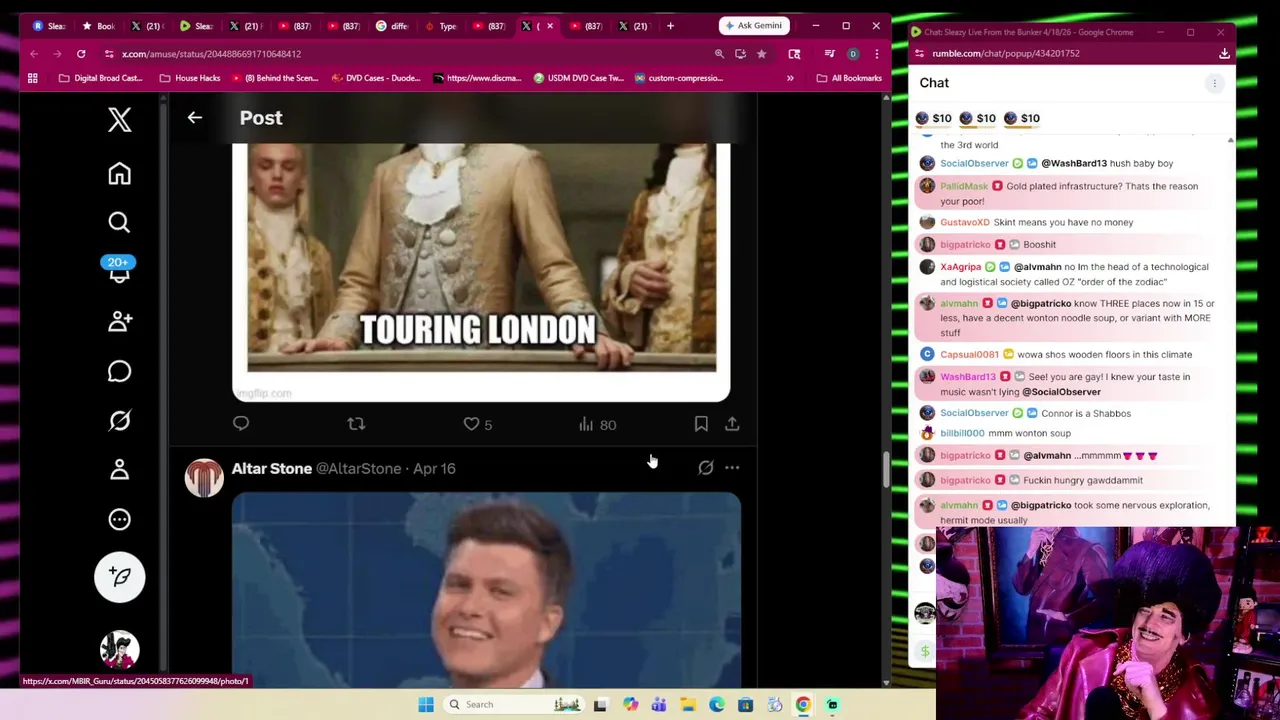The image size is (1280, 720).
Task: Click Capsual0081 username in chat
Action: (x=969, y=354)
